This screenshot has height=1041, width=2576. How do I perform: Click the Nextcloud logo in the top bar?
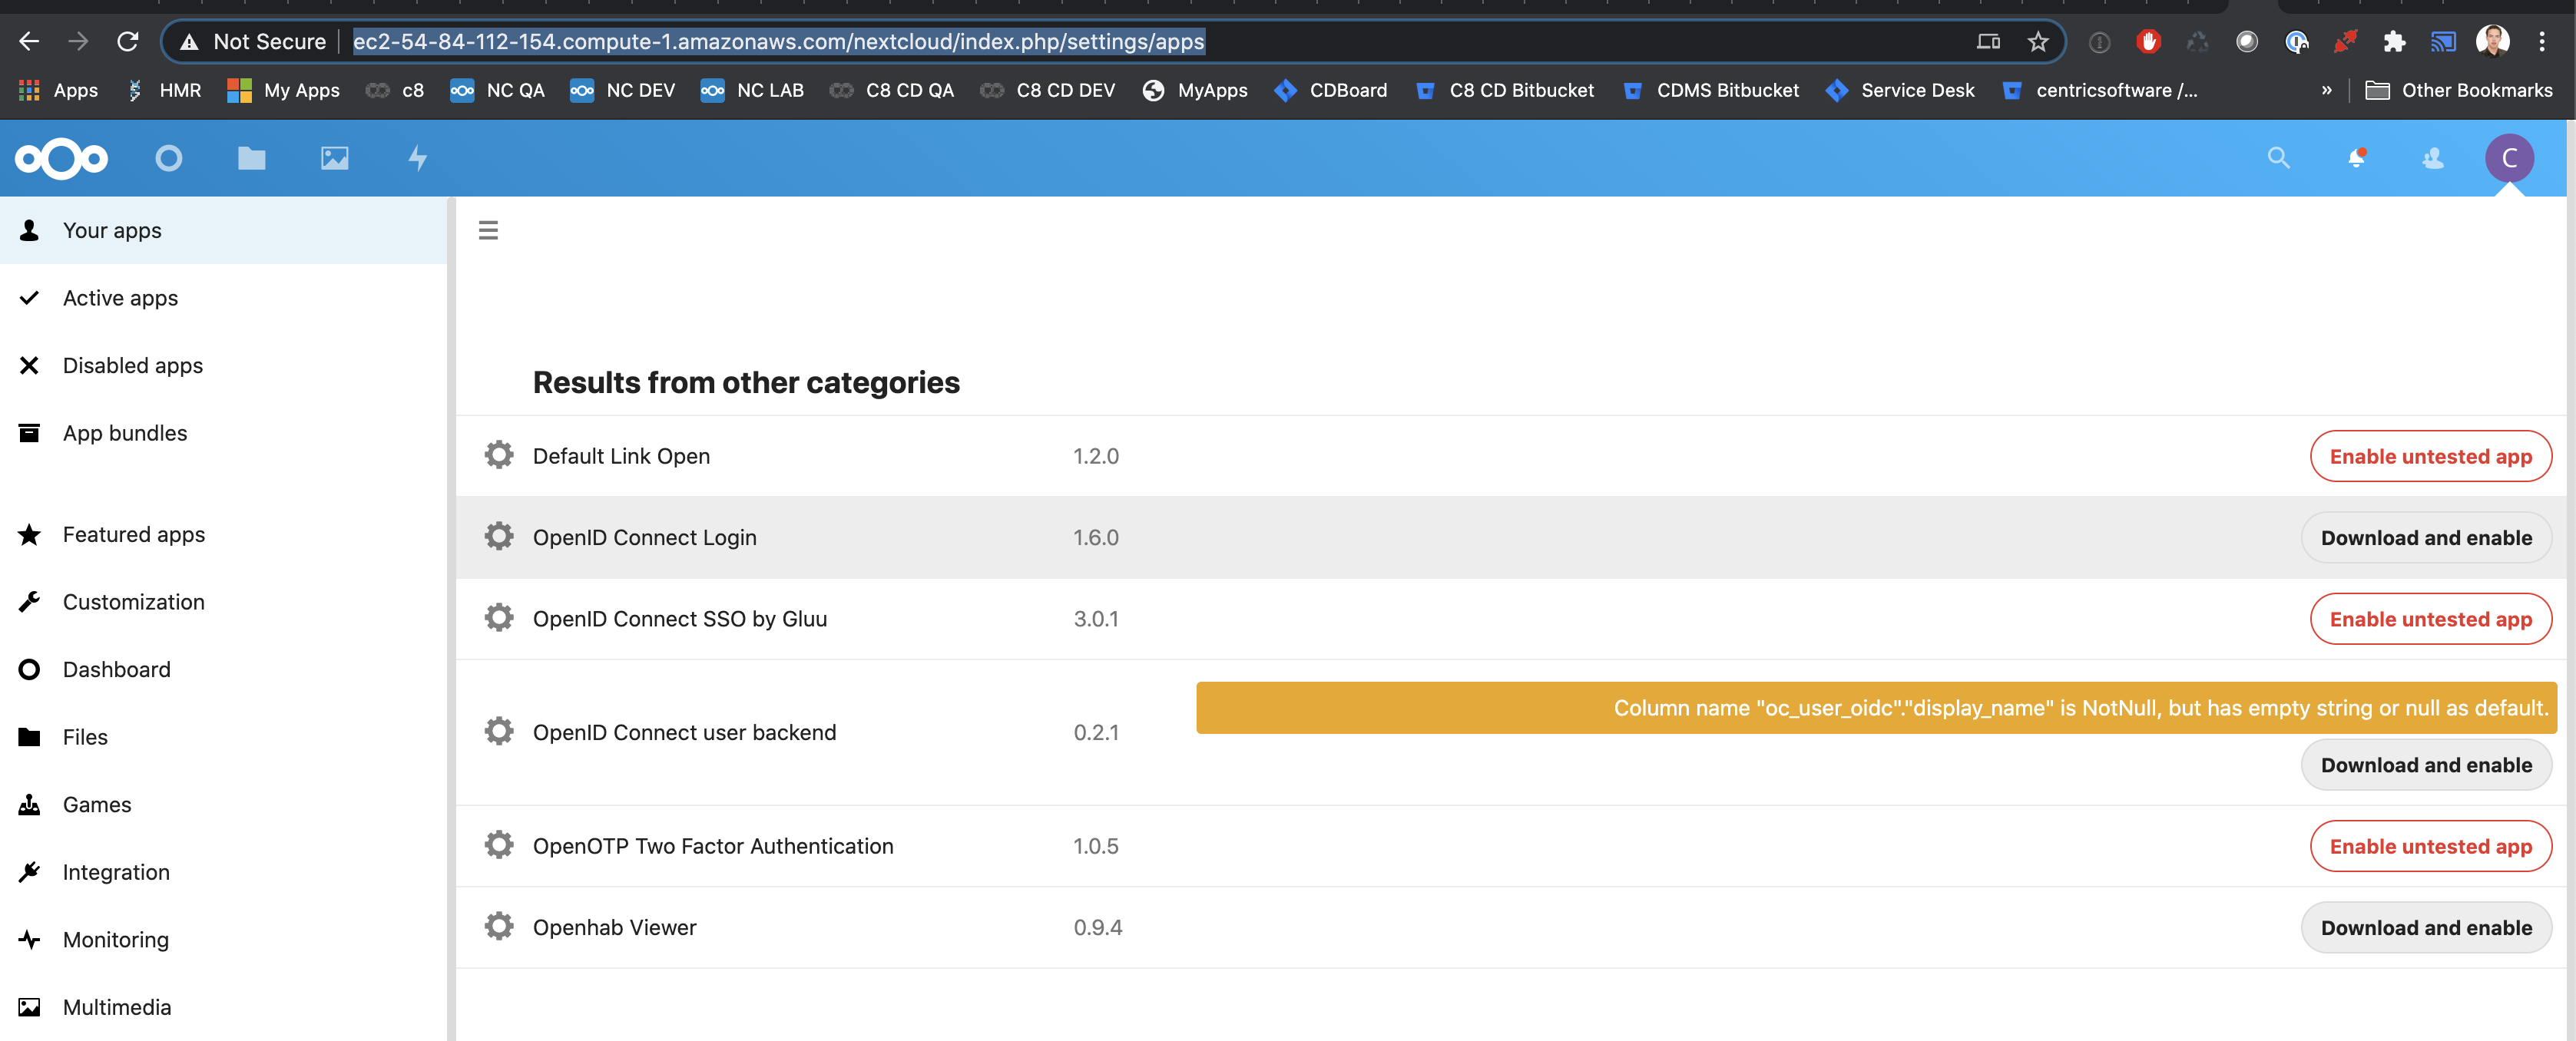tap(61, 158)
